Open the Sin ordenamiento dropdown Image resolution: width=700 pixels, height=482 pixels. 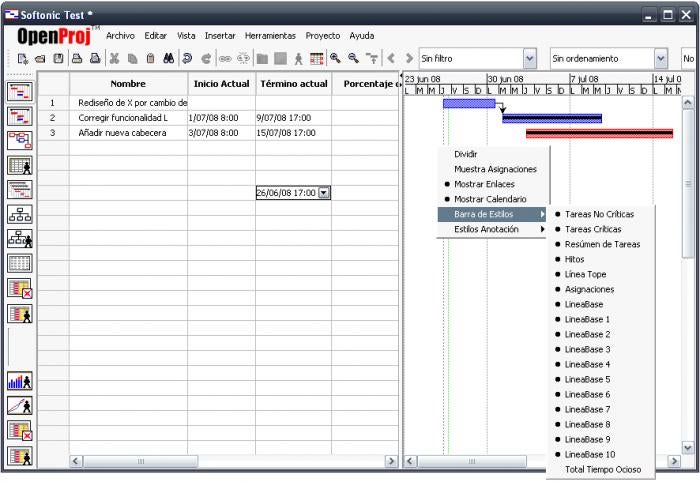click(661, 58)
